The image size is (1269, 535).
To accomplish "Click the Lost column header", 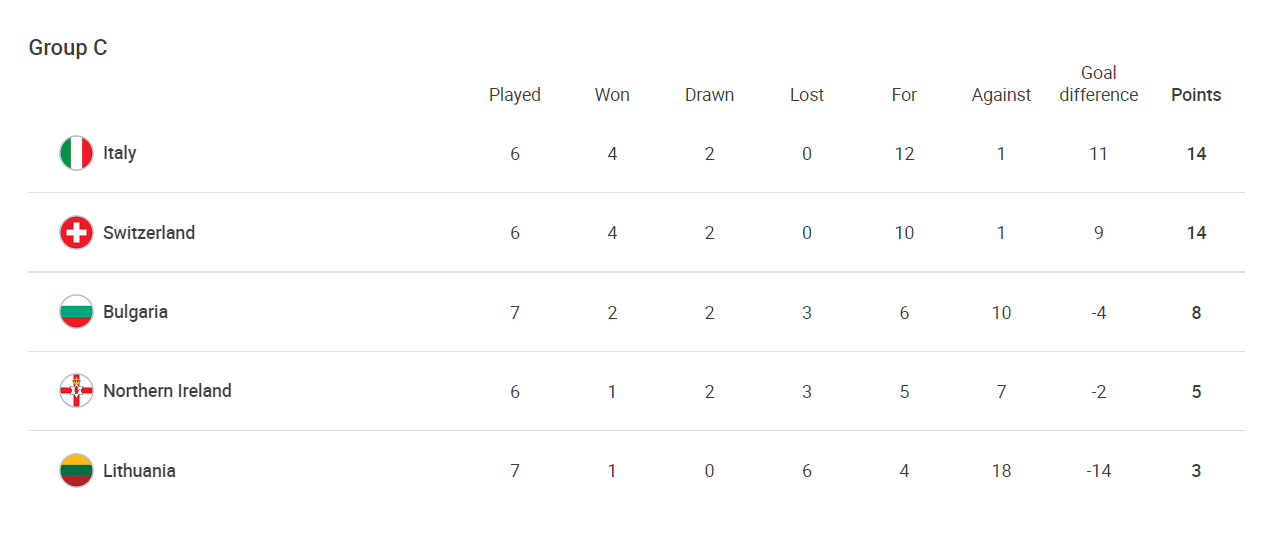I will (807, 95).
